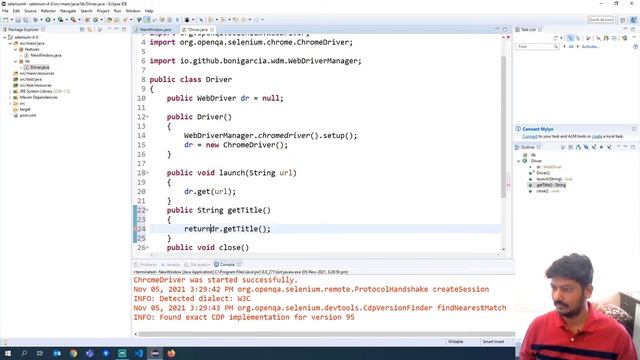
Task: Close the Driver.java editor tab
Action: click(x=212, y=29)
